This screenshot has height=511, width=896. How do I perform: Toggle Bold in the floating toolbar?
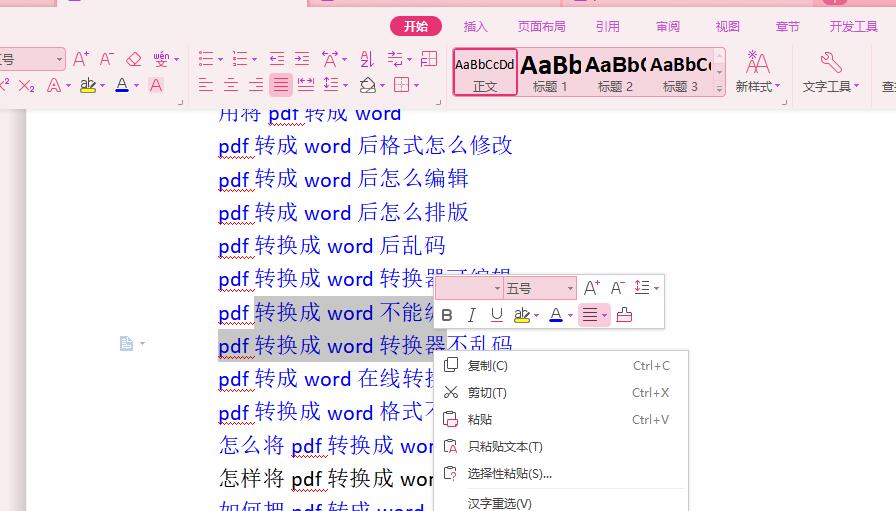[447, 315]
